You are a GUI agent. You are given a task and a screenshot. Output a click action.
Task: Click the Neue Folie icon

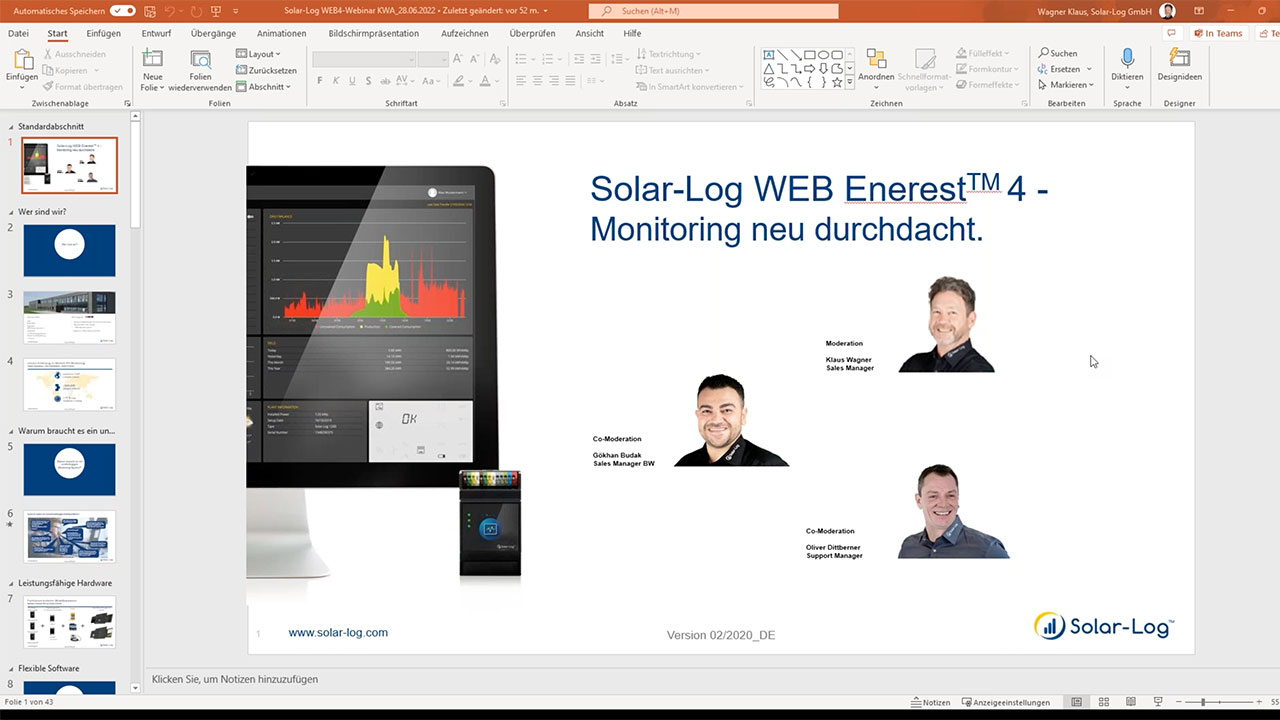(x=152, y=58)
